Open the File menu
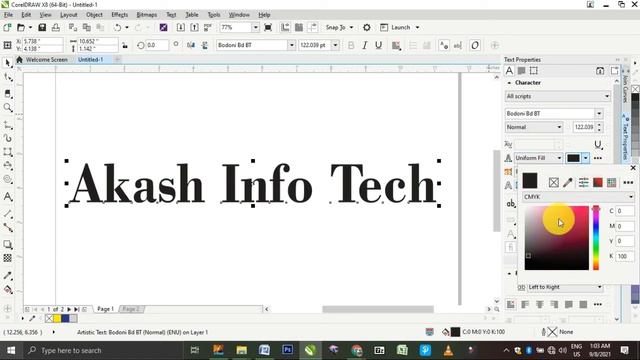 [8, 15]
